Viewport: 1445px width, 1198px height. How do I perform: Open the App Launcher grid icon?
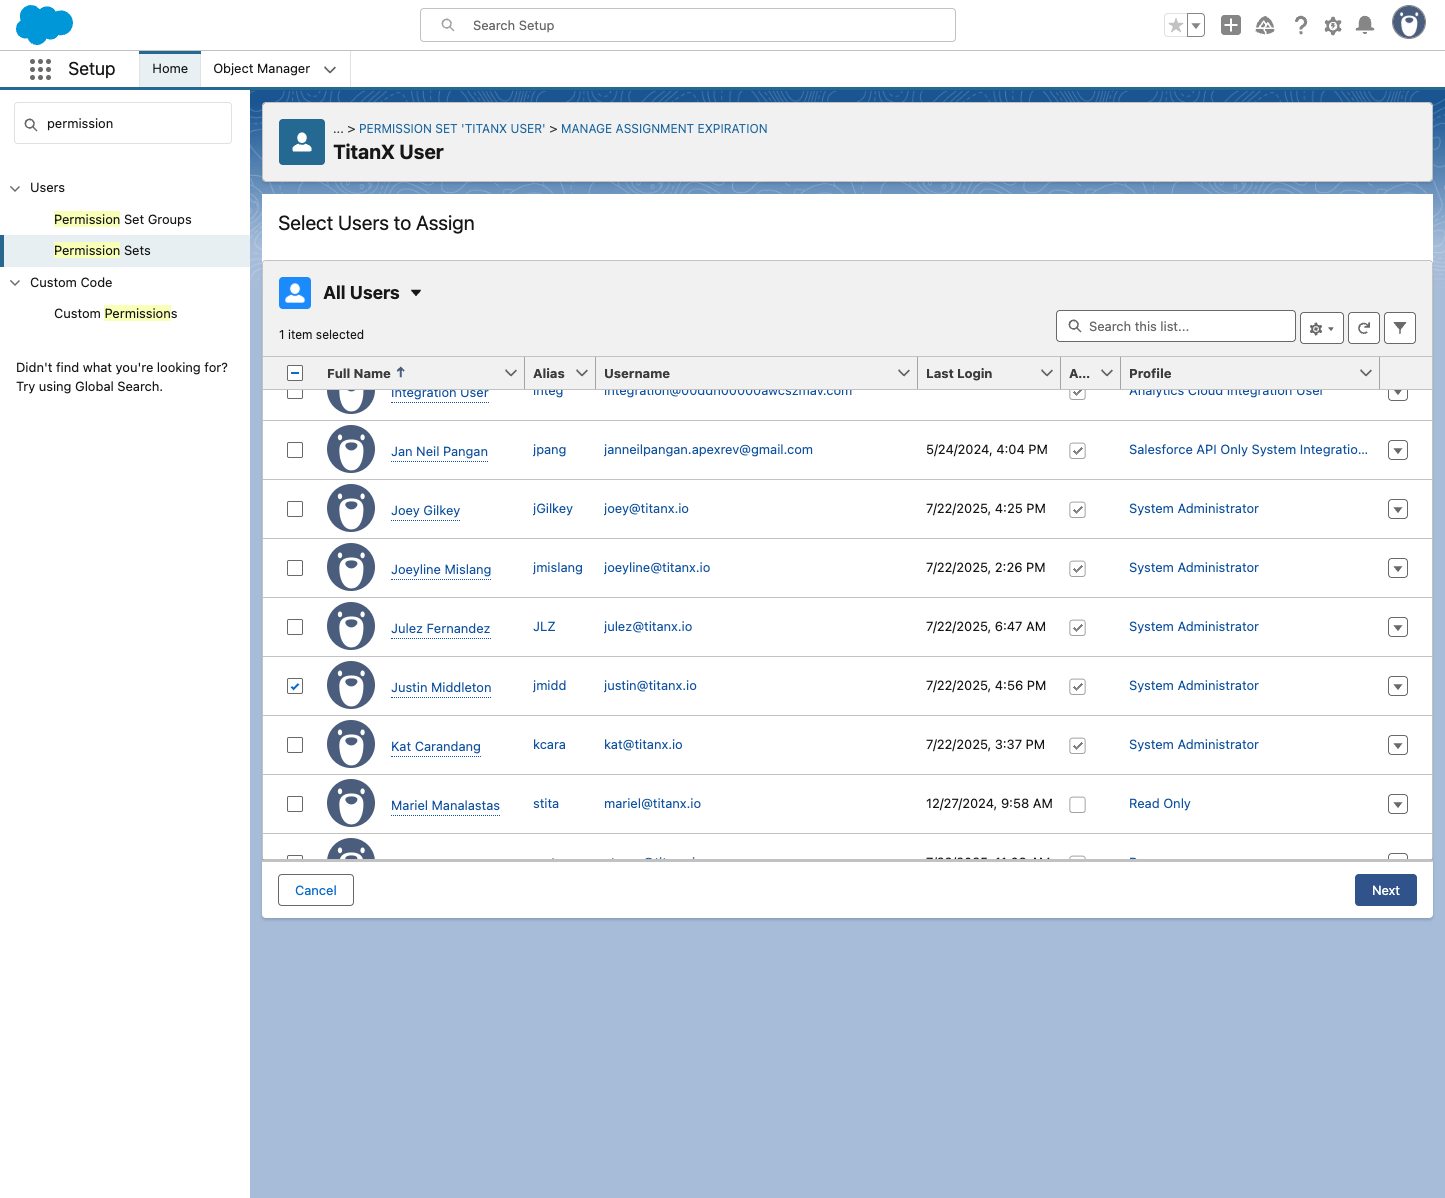tap(40, 69)
